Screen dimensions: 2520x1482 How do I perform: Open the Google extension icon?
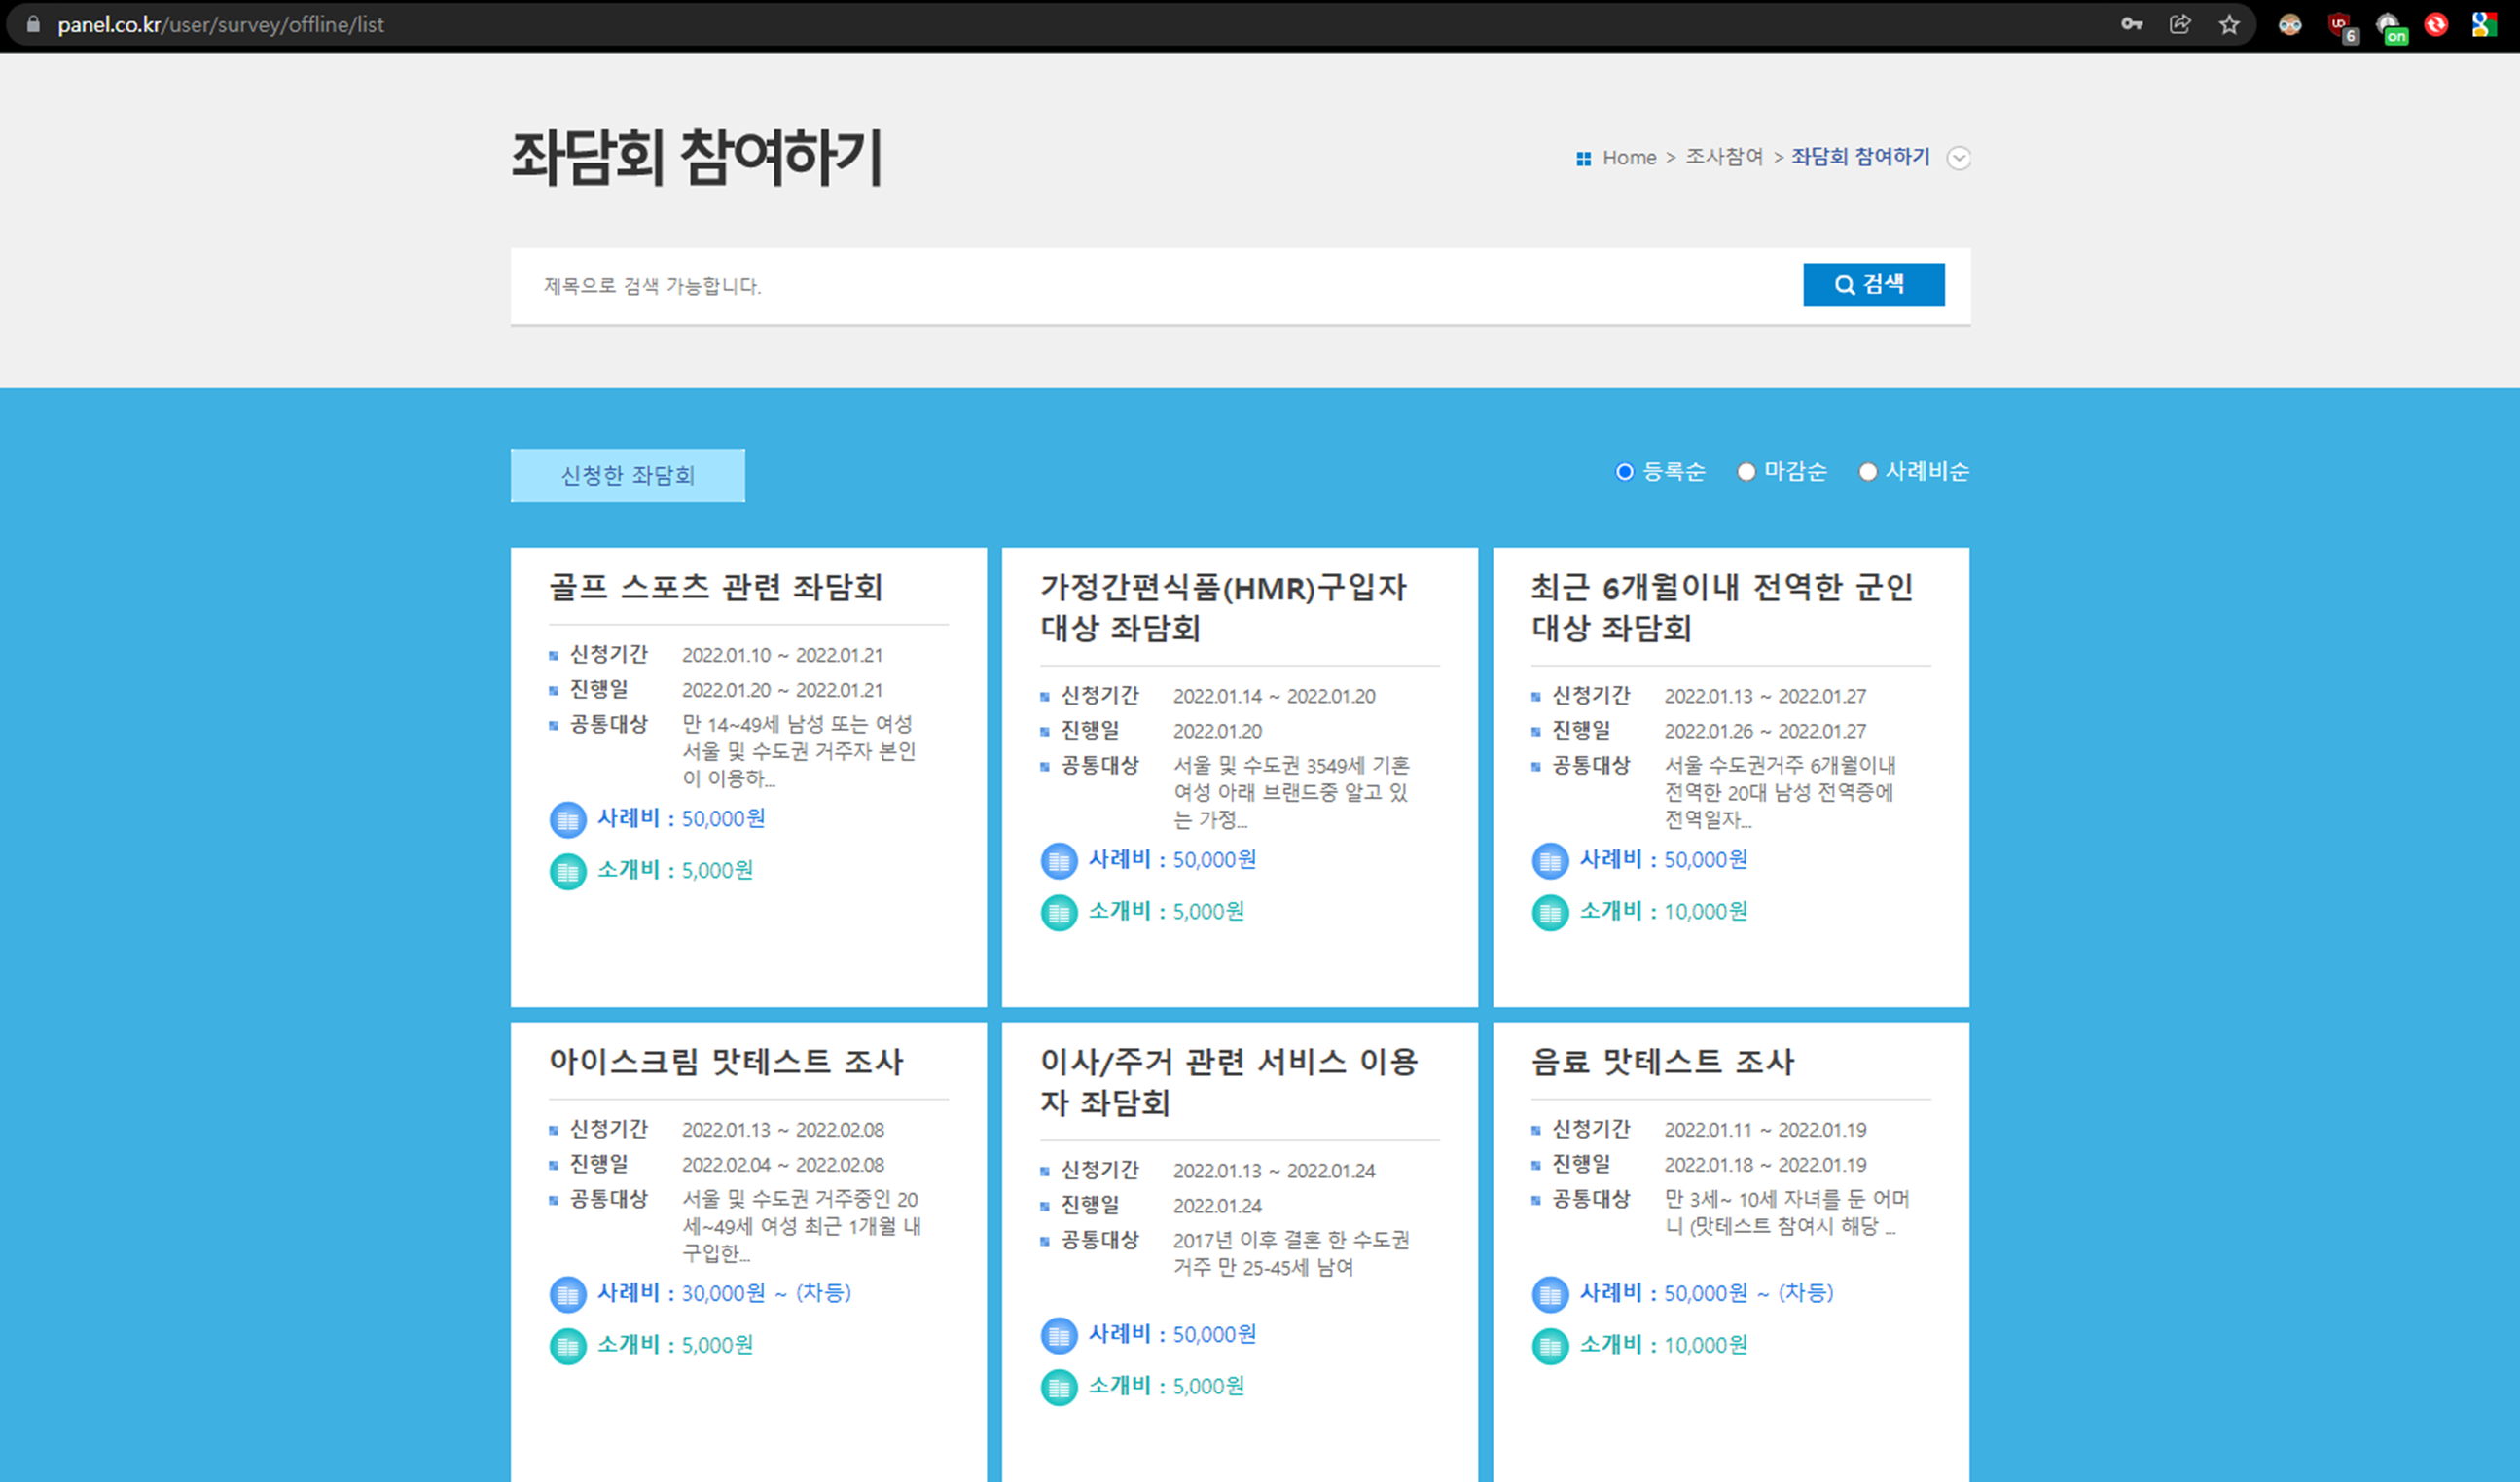pos(2484,25)
